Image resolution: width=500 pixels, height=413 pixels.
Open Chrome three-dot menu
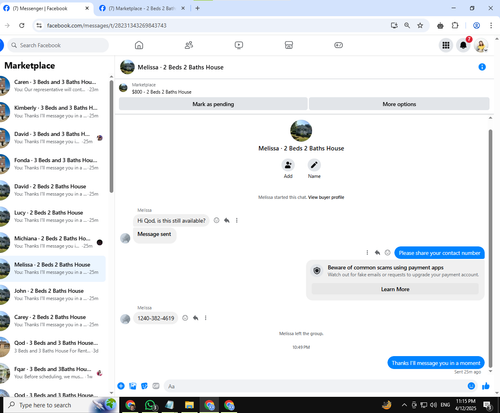pos(491,25)
